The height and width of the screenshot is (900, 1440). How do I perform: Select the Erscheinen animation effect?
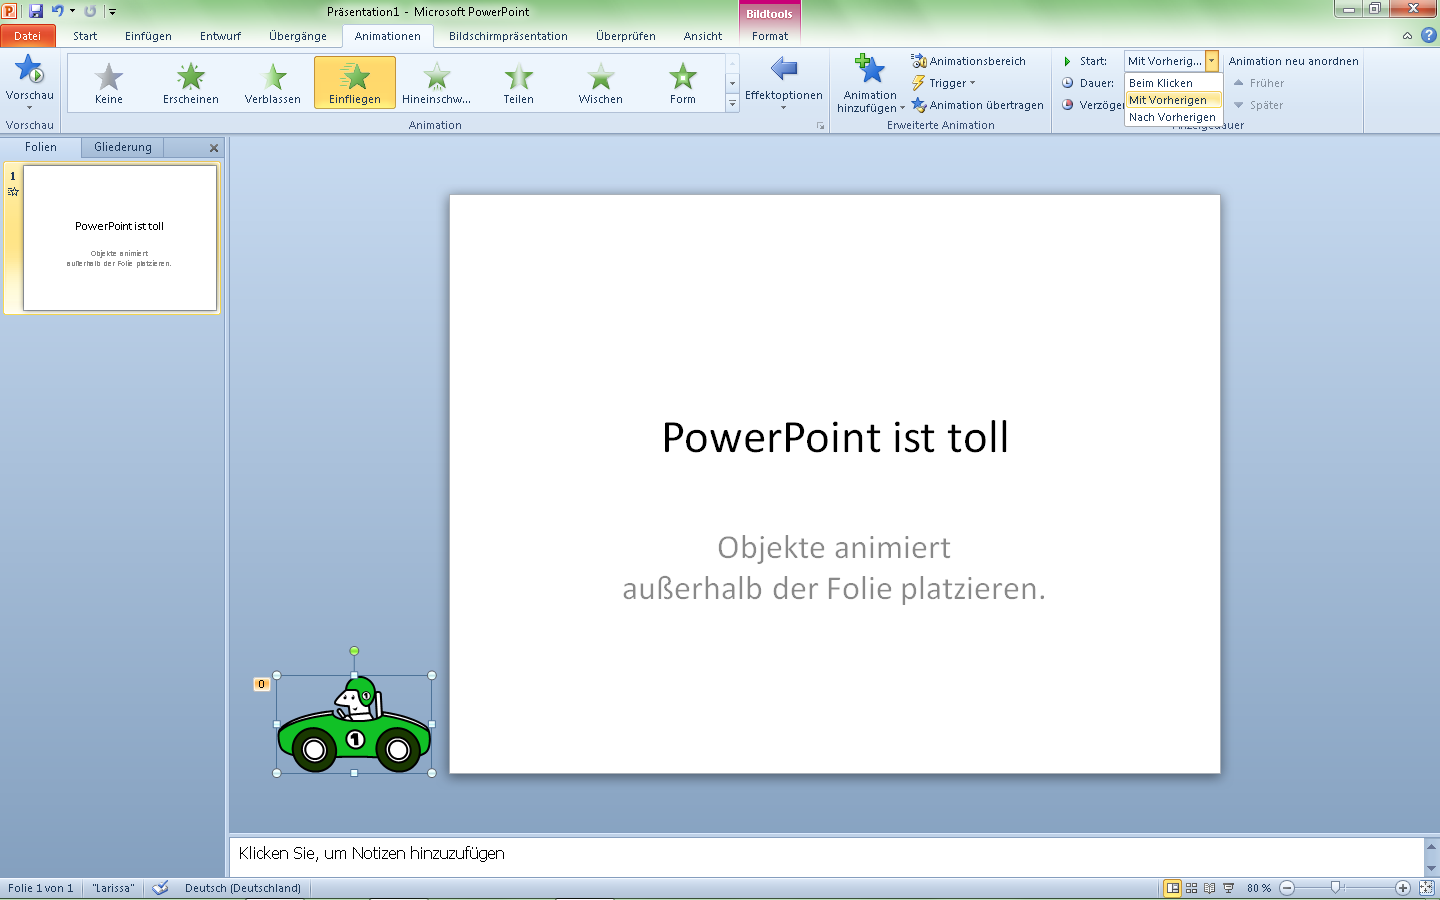click(x=189, y=82)
